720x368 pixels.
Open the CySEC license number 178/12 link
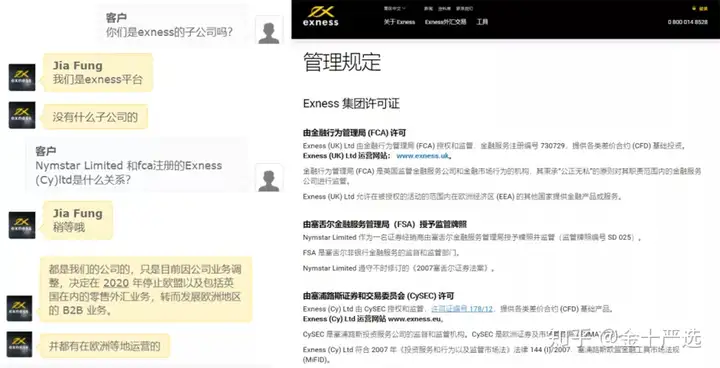coord(462,309)
